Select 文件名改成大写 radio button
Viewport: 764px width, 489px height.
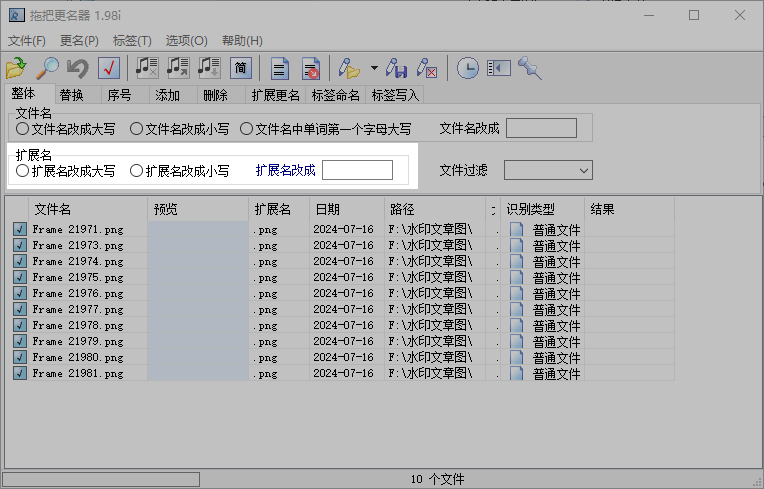click(22, 129)
